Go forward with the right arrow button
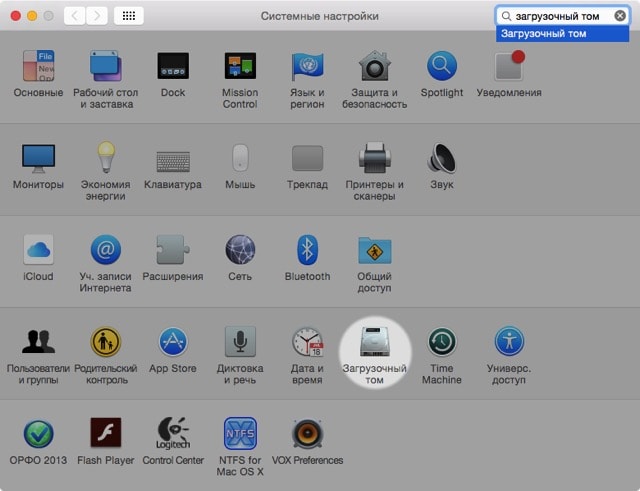This screenshot has width=640, height=491. [x=97, y=16]
